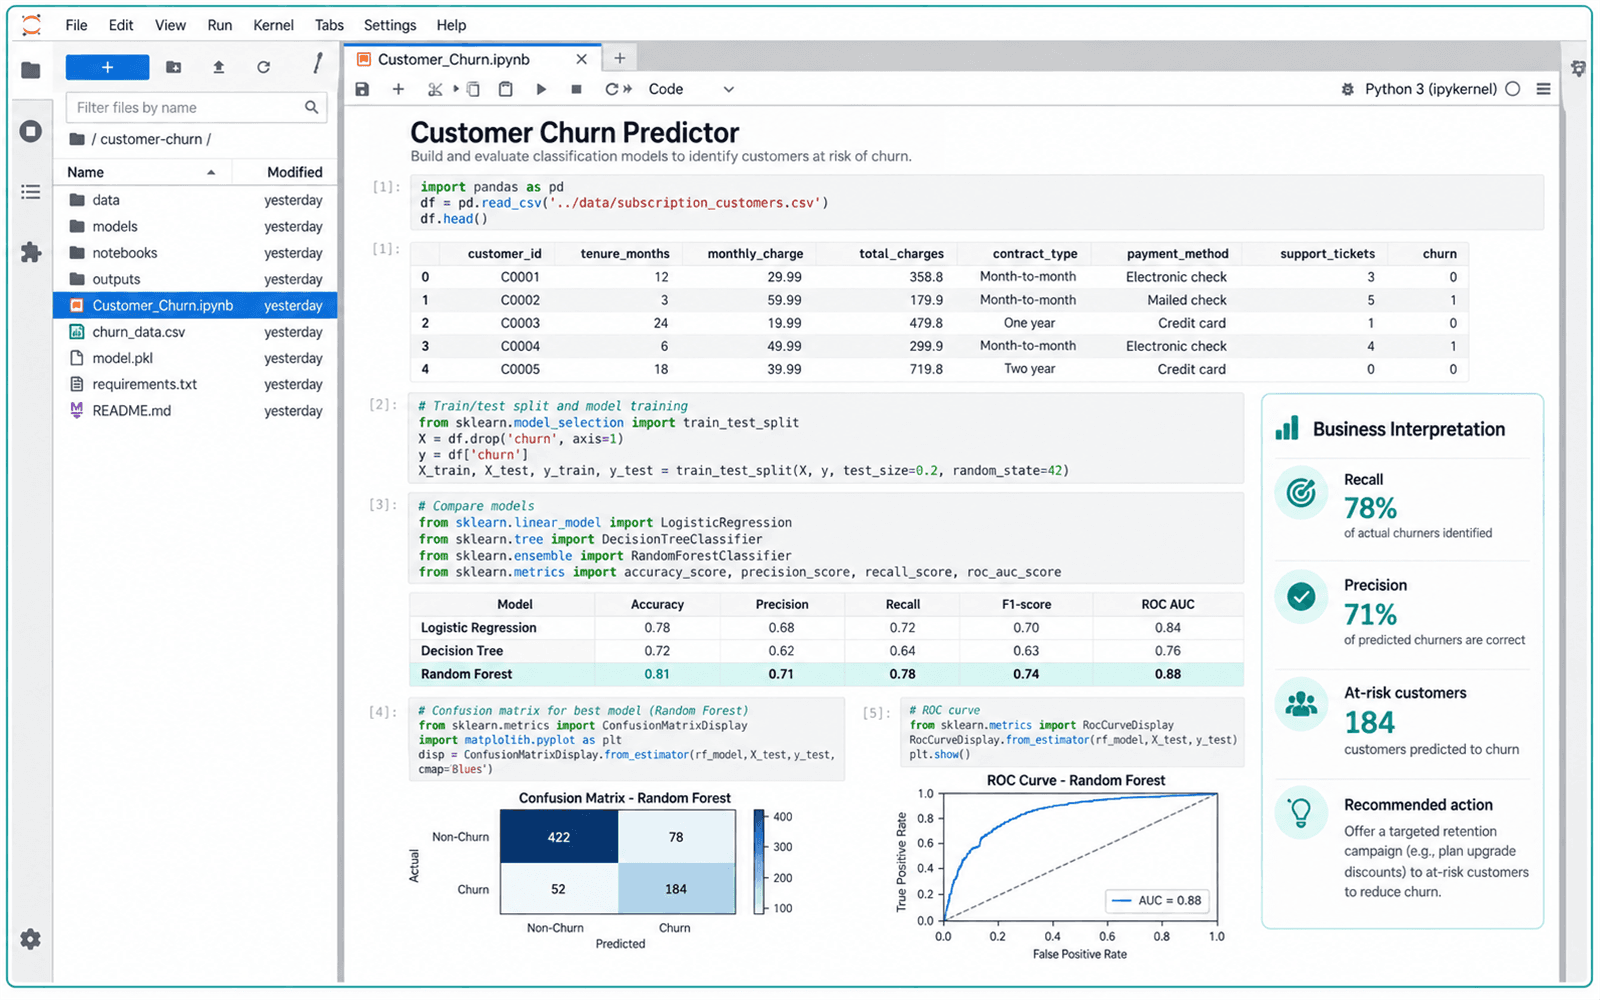1600x1000 pixels.
Task: Select the requirements.txt file
Action: pyautogui.click(x=195, y=384)
